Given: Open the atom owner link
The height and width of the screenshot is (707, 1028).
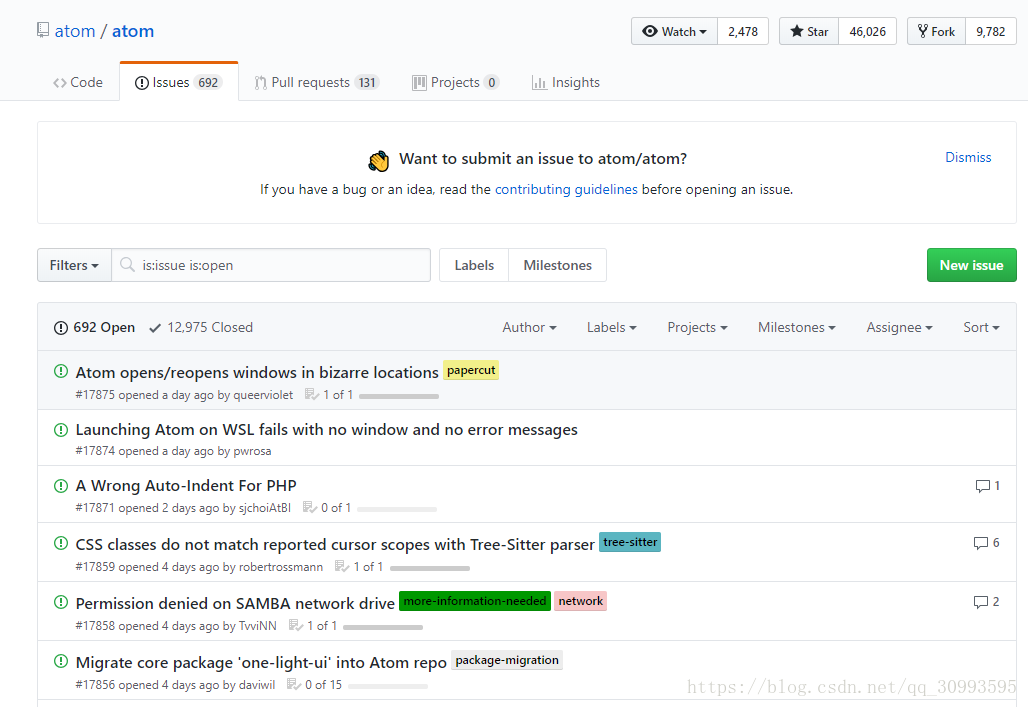Looking at the screenshot, I should 75,31.
